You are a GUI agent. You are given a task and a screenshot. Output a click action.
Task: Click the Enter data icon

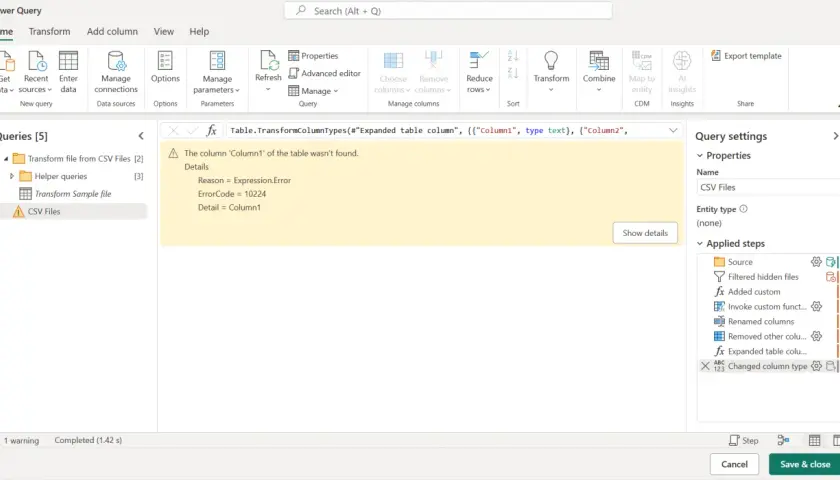tap(68, 61)
